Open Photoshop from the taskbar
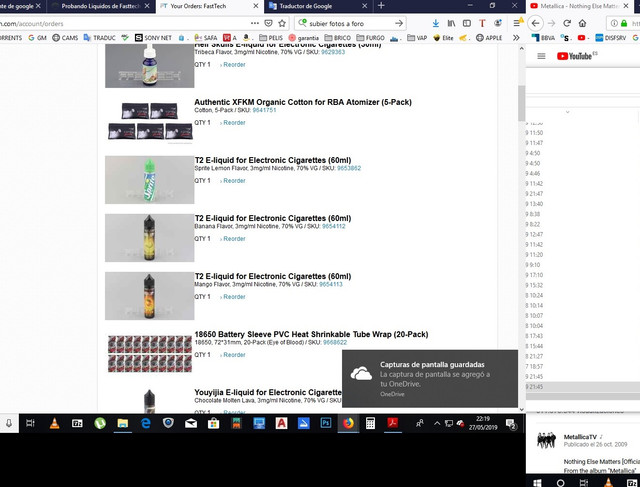The image size is (640, 487). pyautogui.click(x=325, y=423)
